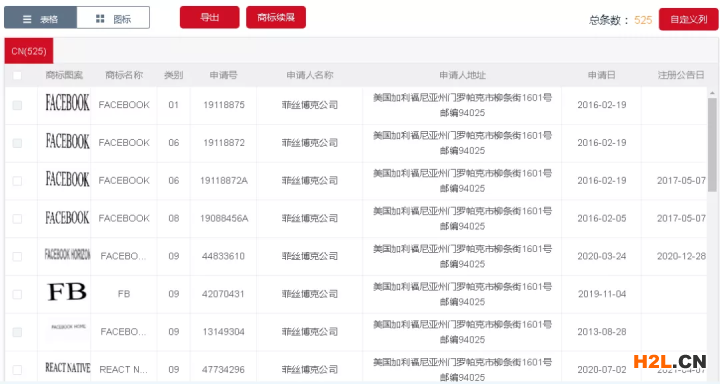Viewport: 720px width, 384px height.
Task: Click the 导出 export button
Action: 209,17
